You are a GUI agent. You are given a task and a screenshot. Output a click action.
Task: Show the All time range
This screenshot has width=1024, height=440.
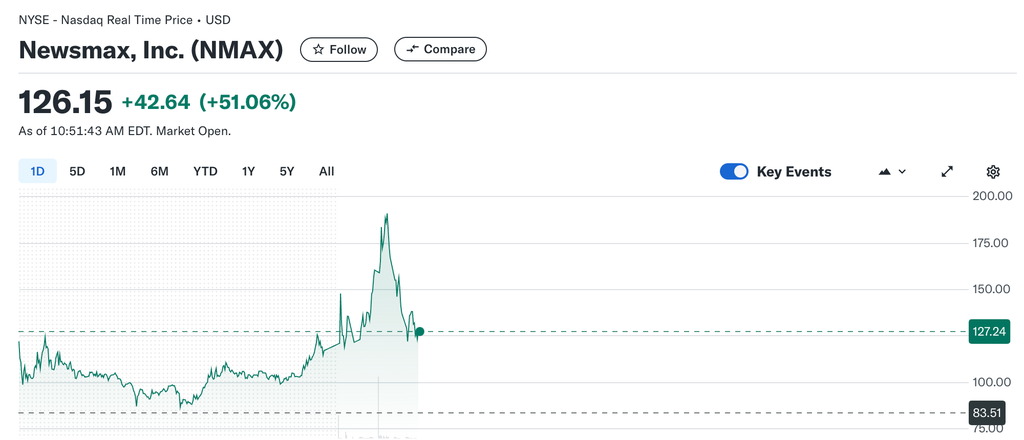[327, 172]
